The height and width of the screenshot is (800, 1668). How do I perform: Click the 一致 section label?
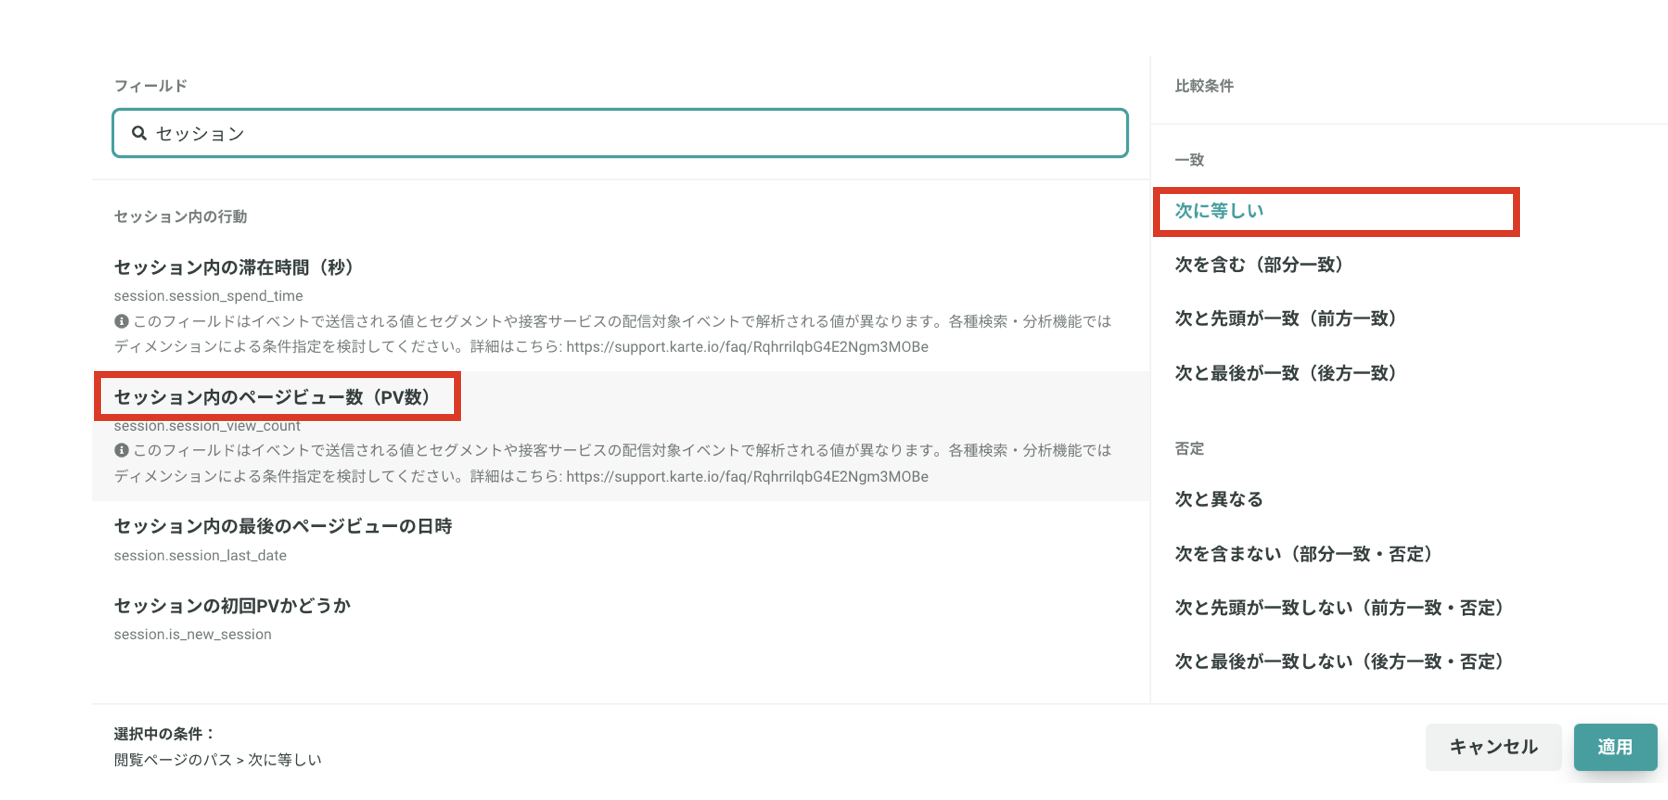tap(1189, 160)
